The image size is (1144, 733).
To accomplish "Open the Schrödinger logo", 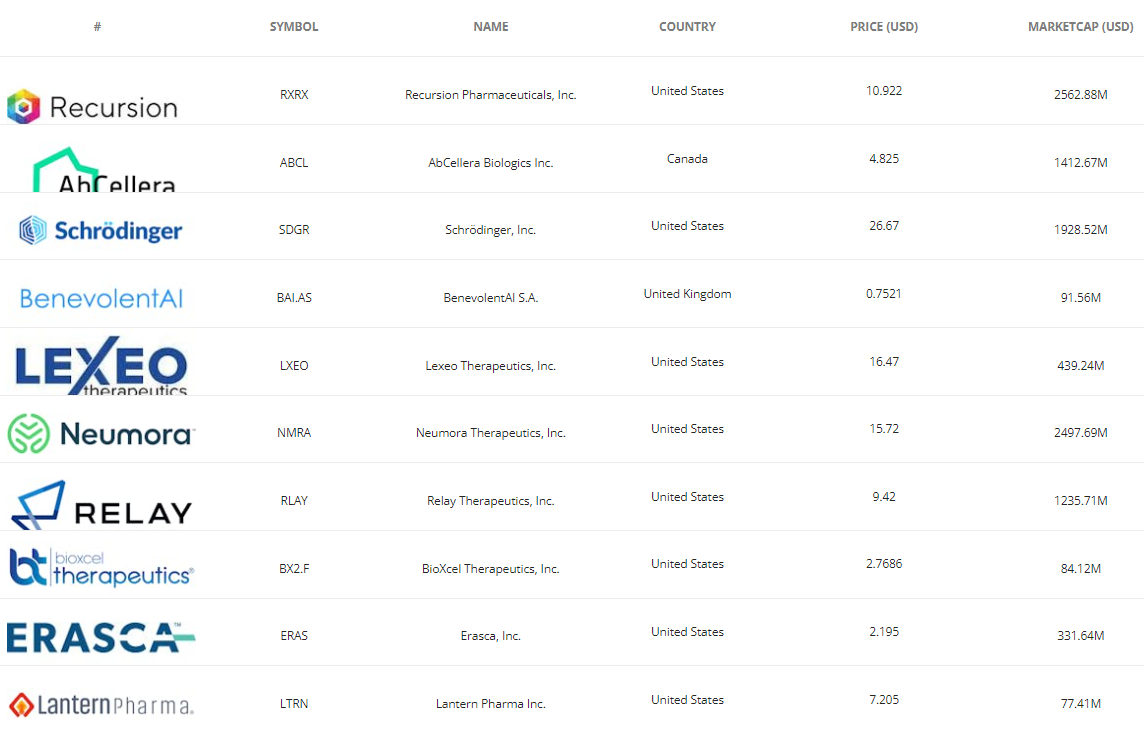I will pyautogui.click(x=101, y=231).
